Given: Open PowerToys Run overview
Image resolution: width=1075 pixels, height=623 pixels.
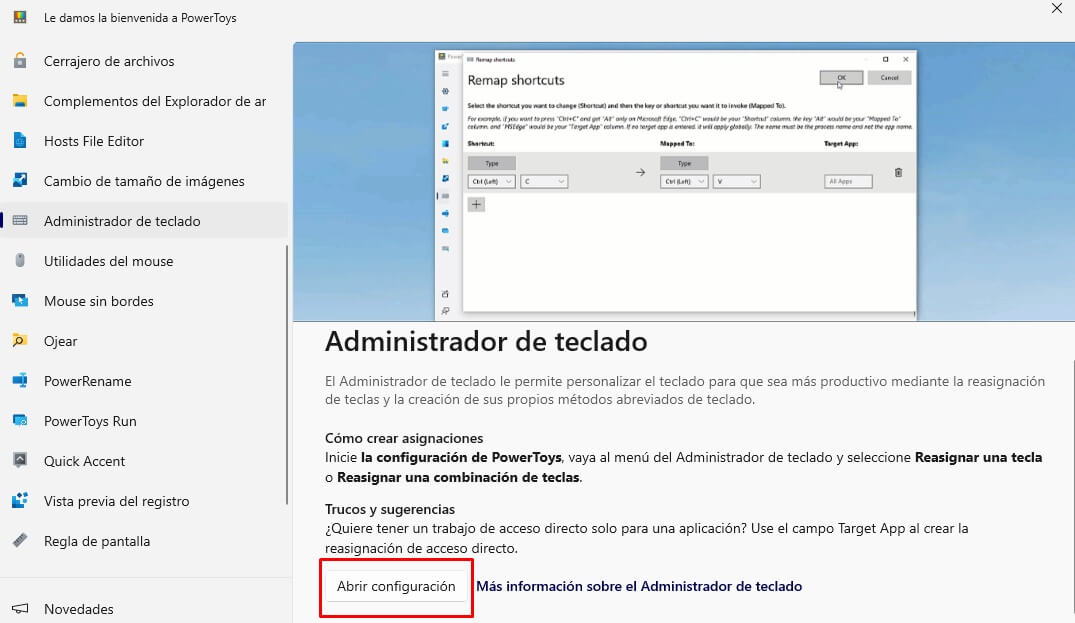Looking at the screenshot, I should pyautogui.click(x=144, y=421).
